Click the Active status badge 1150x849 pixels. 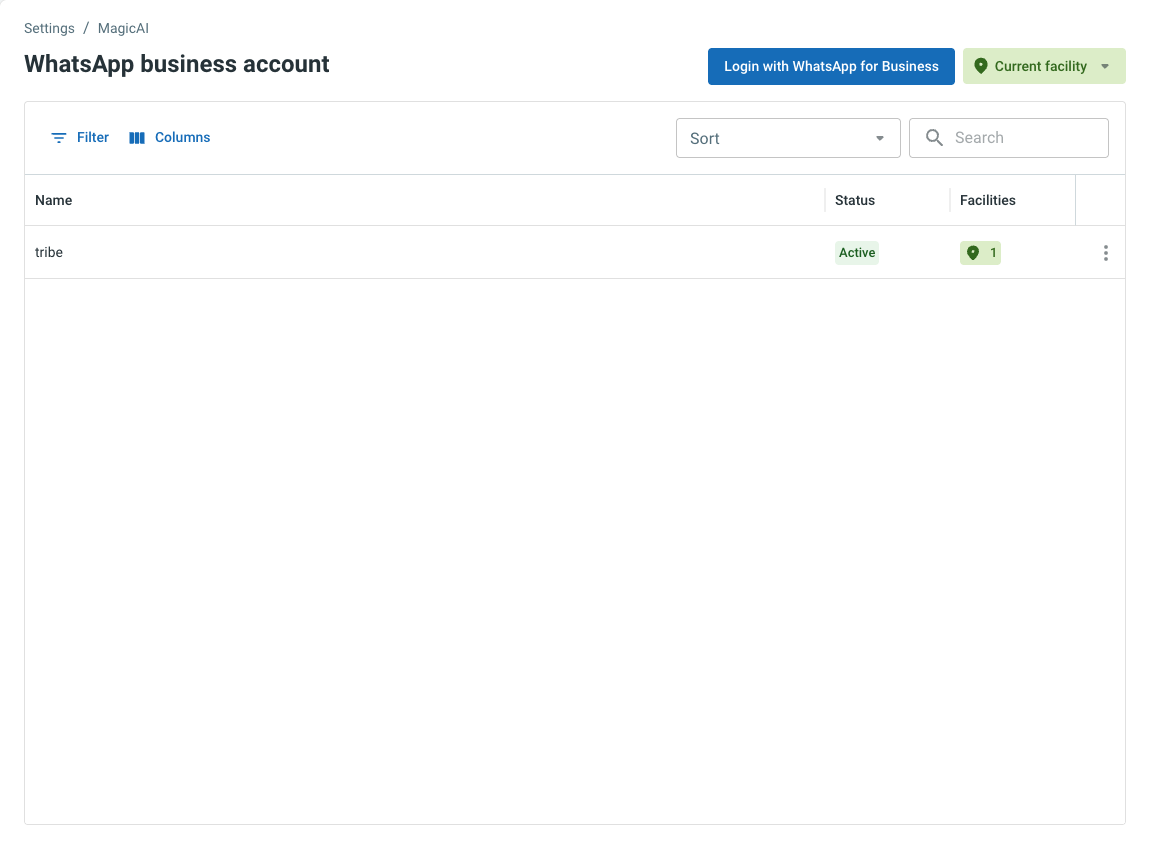tap(857, 253)
